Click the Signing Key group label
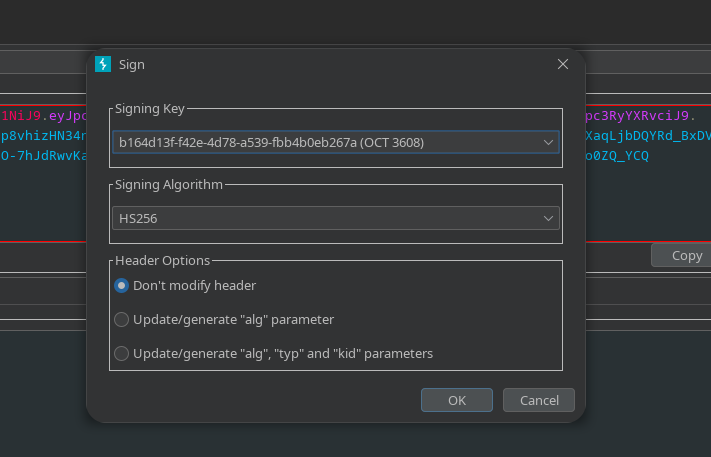 [x=150, y=108]
